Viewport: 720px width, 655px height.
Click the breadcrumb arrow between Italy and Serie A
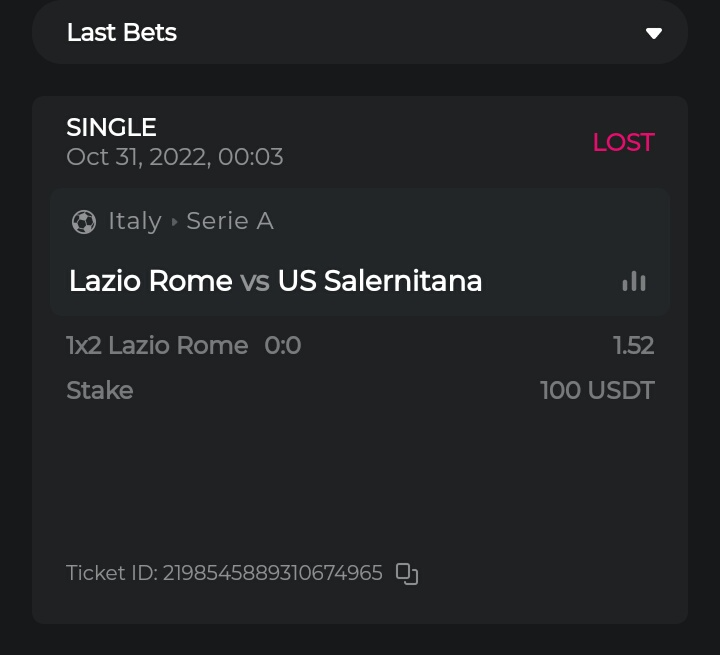pos(174,221)
